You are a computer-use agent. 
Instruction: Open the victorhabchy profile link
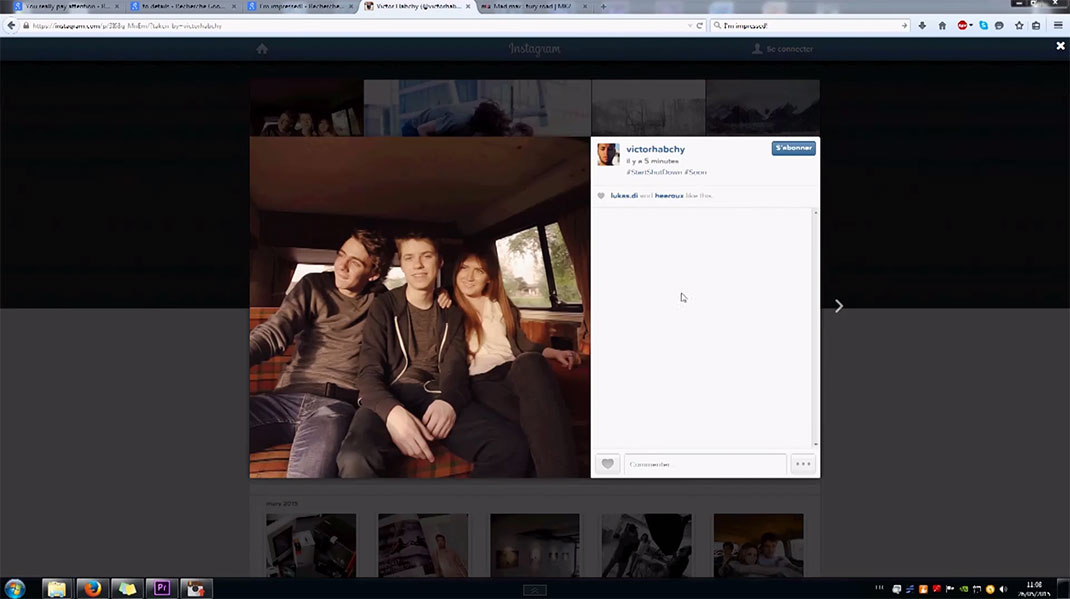pyautogui.click(x=653, y=148)
